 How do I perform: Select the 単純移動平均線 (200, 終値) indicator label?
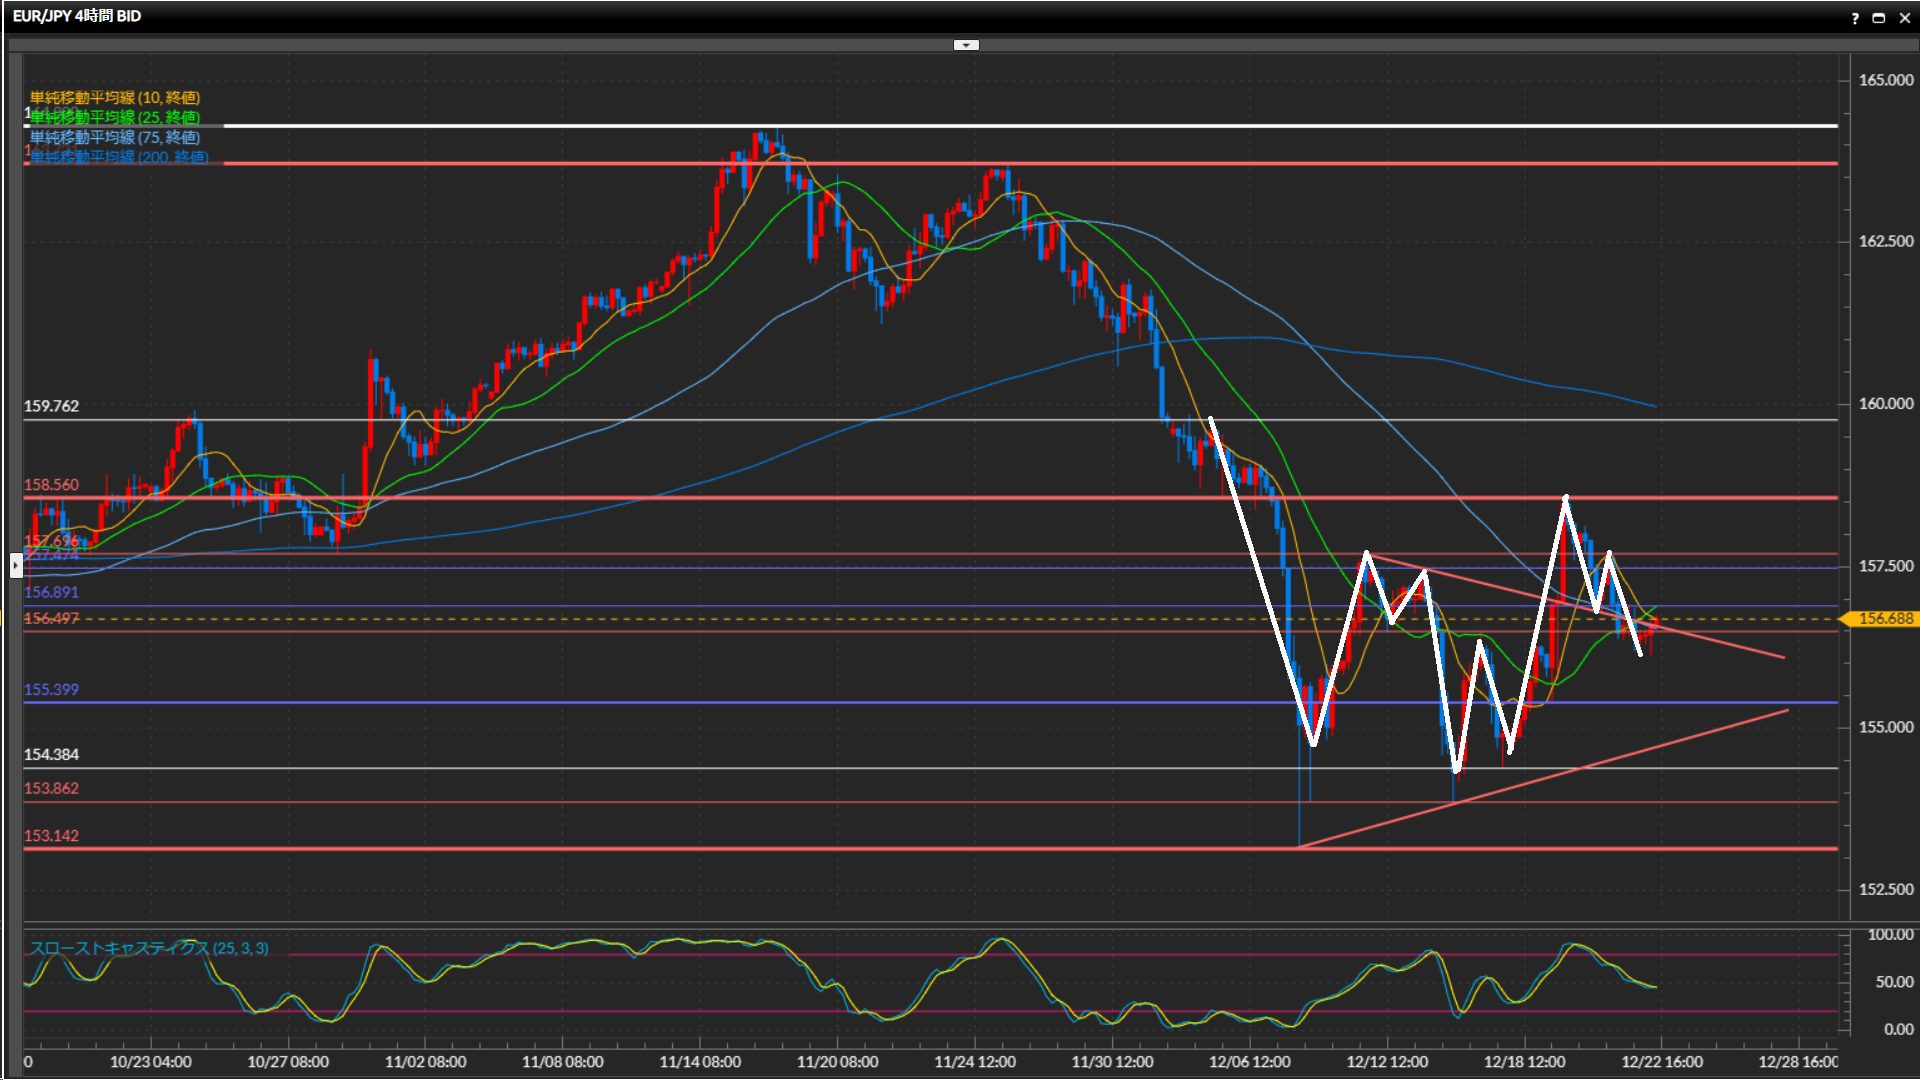(x=120, y=156)
